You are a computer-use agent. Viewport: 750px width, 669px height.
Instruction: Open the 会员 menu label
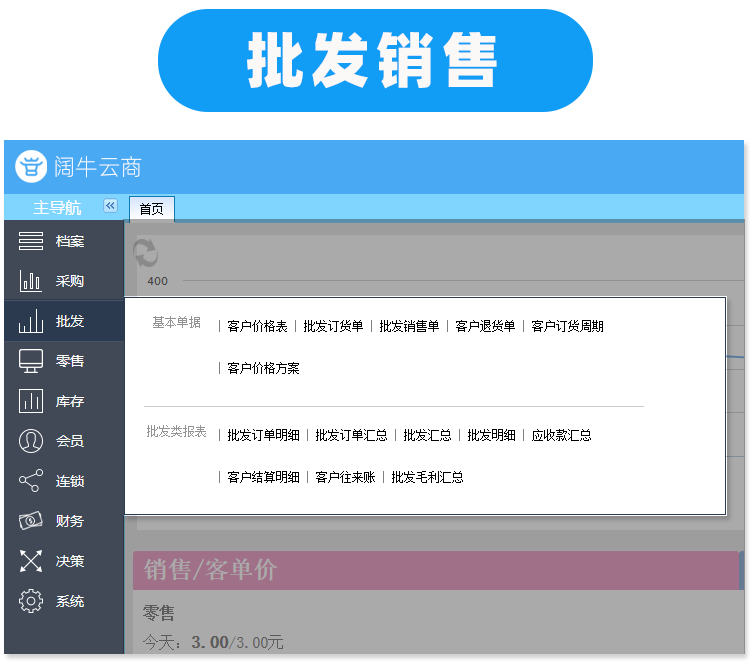(70, 441)
